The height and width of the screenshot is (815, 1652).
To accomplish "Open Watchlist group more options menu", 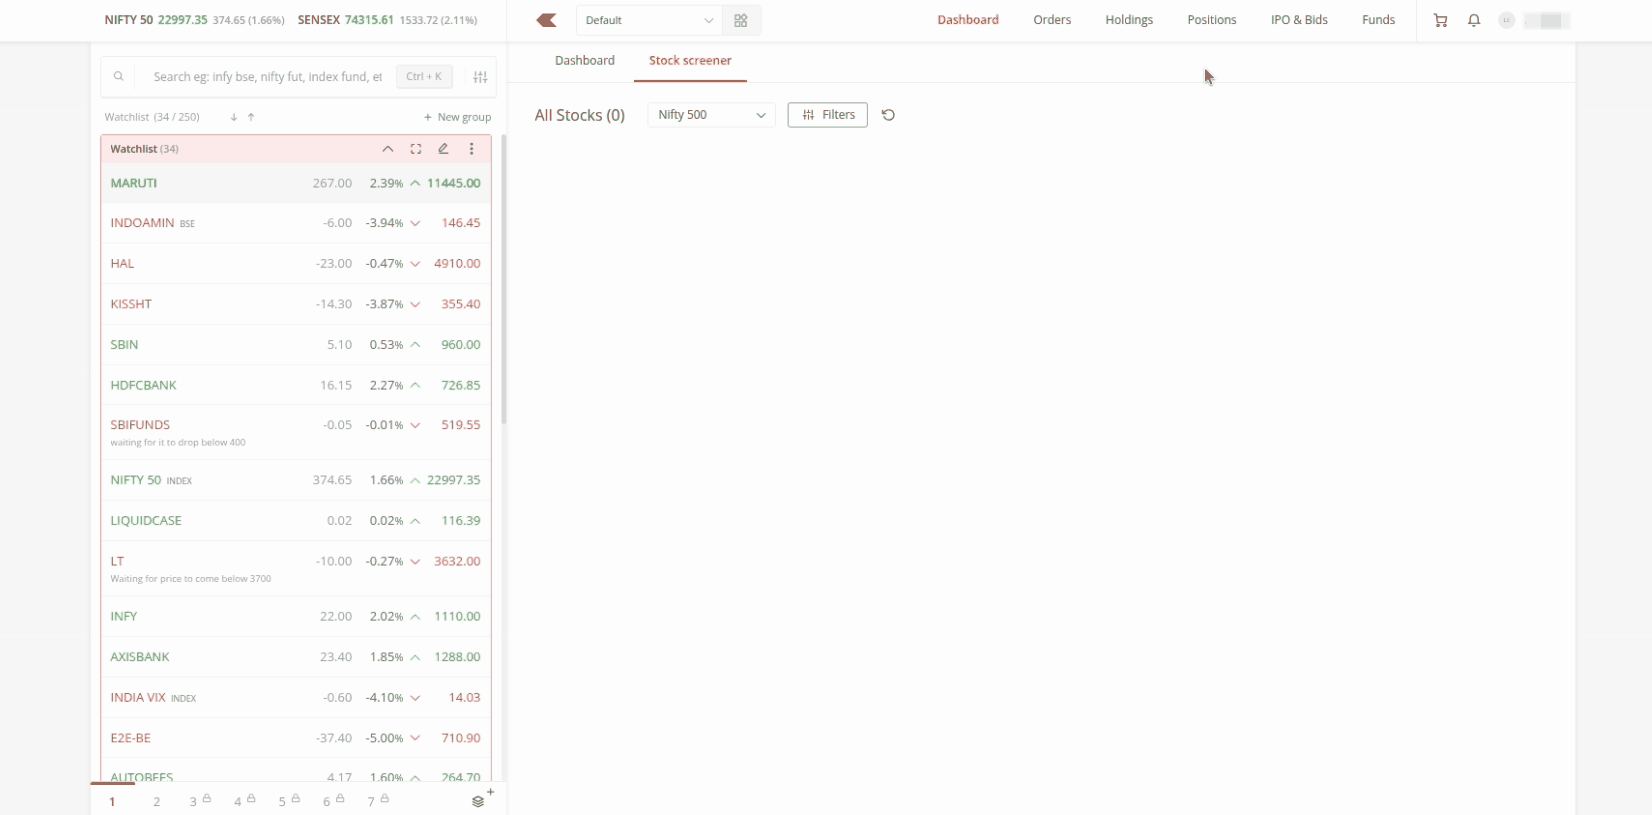I will pos(472,149).
